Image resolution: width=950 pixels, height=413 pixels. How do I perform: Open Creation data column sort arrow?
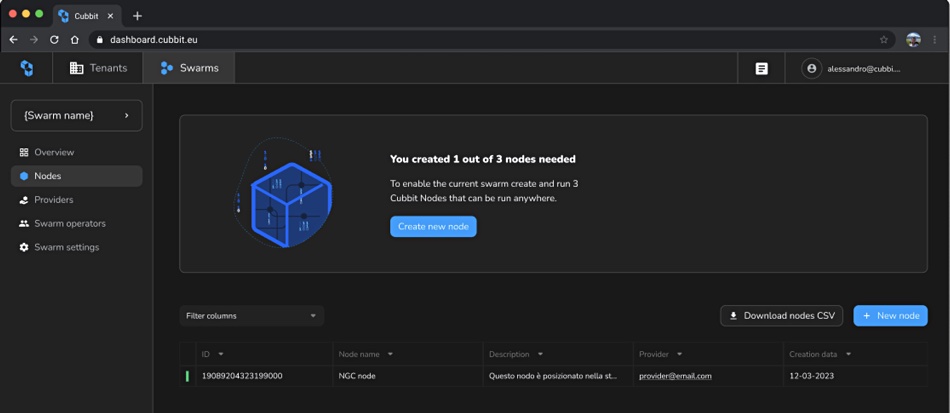coord(848,354)
